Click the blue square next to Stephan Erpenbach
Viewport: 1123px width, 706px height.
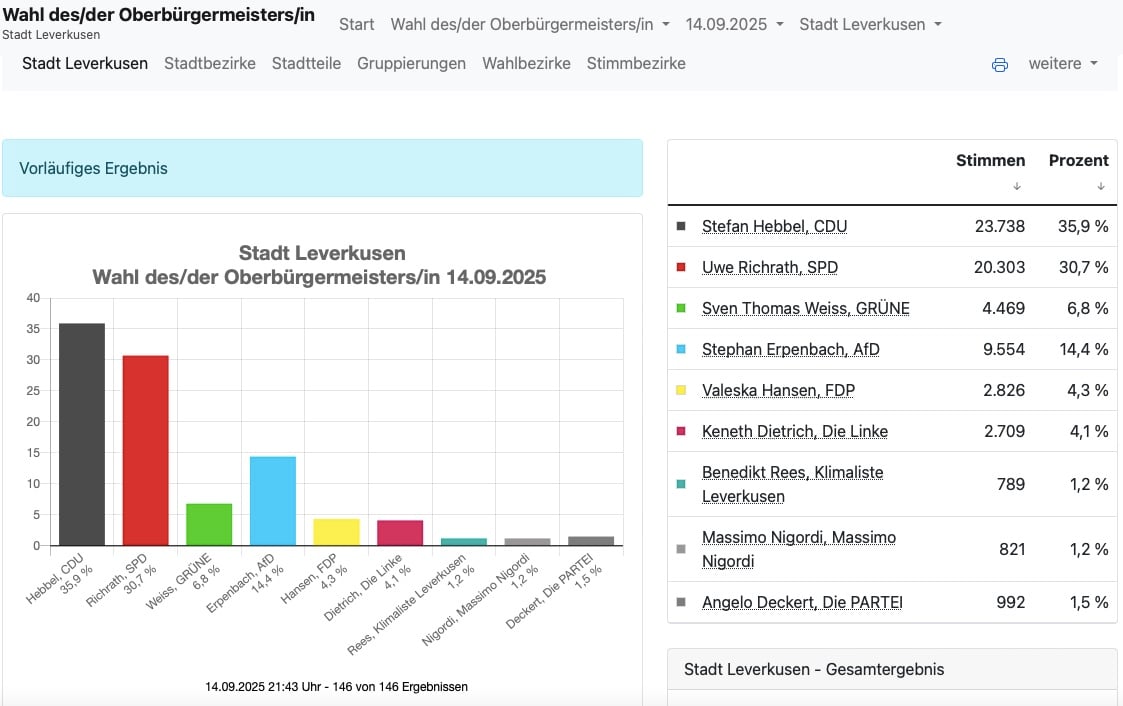pyautogui.click(x=681, y=349)
